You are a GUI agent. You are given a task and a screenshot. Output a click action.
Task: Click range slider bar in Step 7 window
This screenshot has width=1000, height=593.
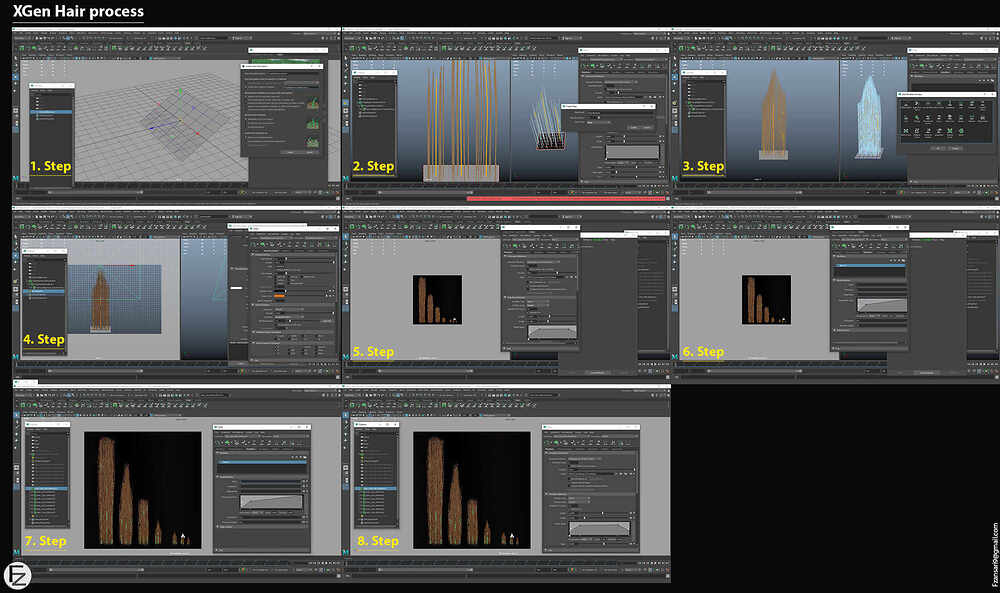coord(96,569)
